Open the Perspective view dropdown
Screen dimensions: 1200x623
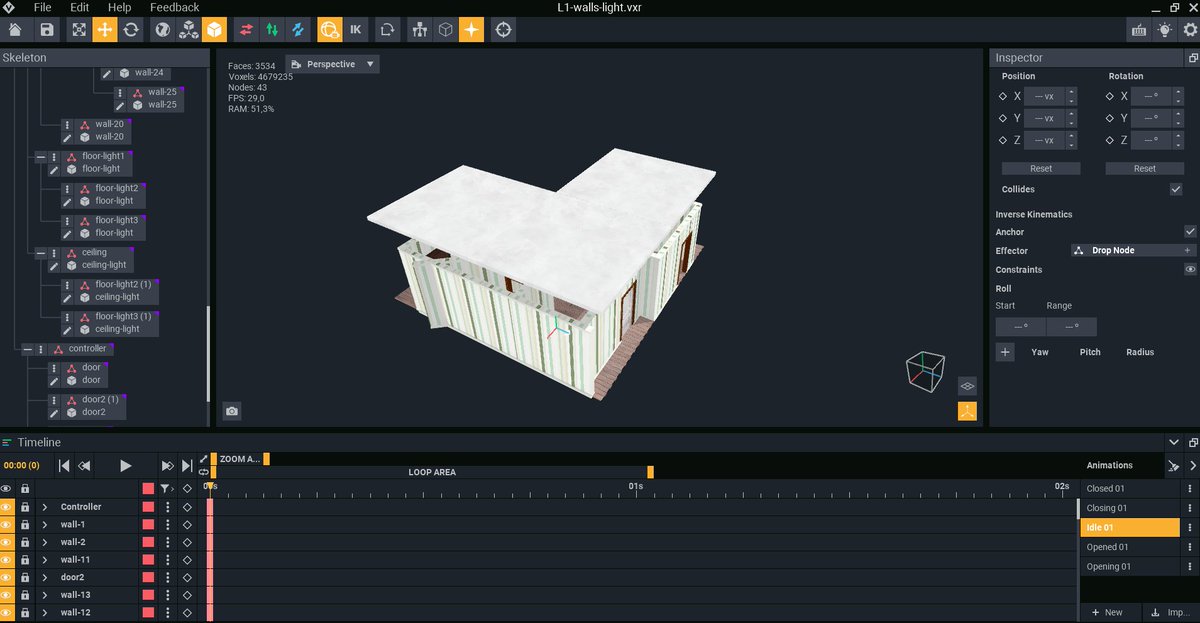tap(332, 63)
